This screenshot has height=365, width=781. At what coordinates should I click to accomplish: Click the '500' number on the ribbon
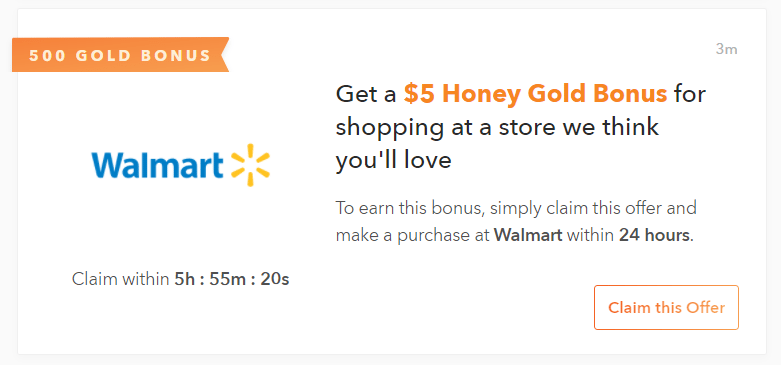point(48,55)
